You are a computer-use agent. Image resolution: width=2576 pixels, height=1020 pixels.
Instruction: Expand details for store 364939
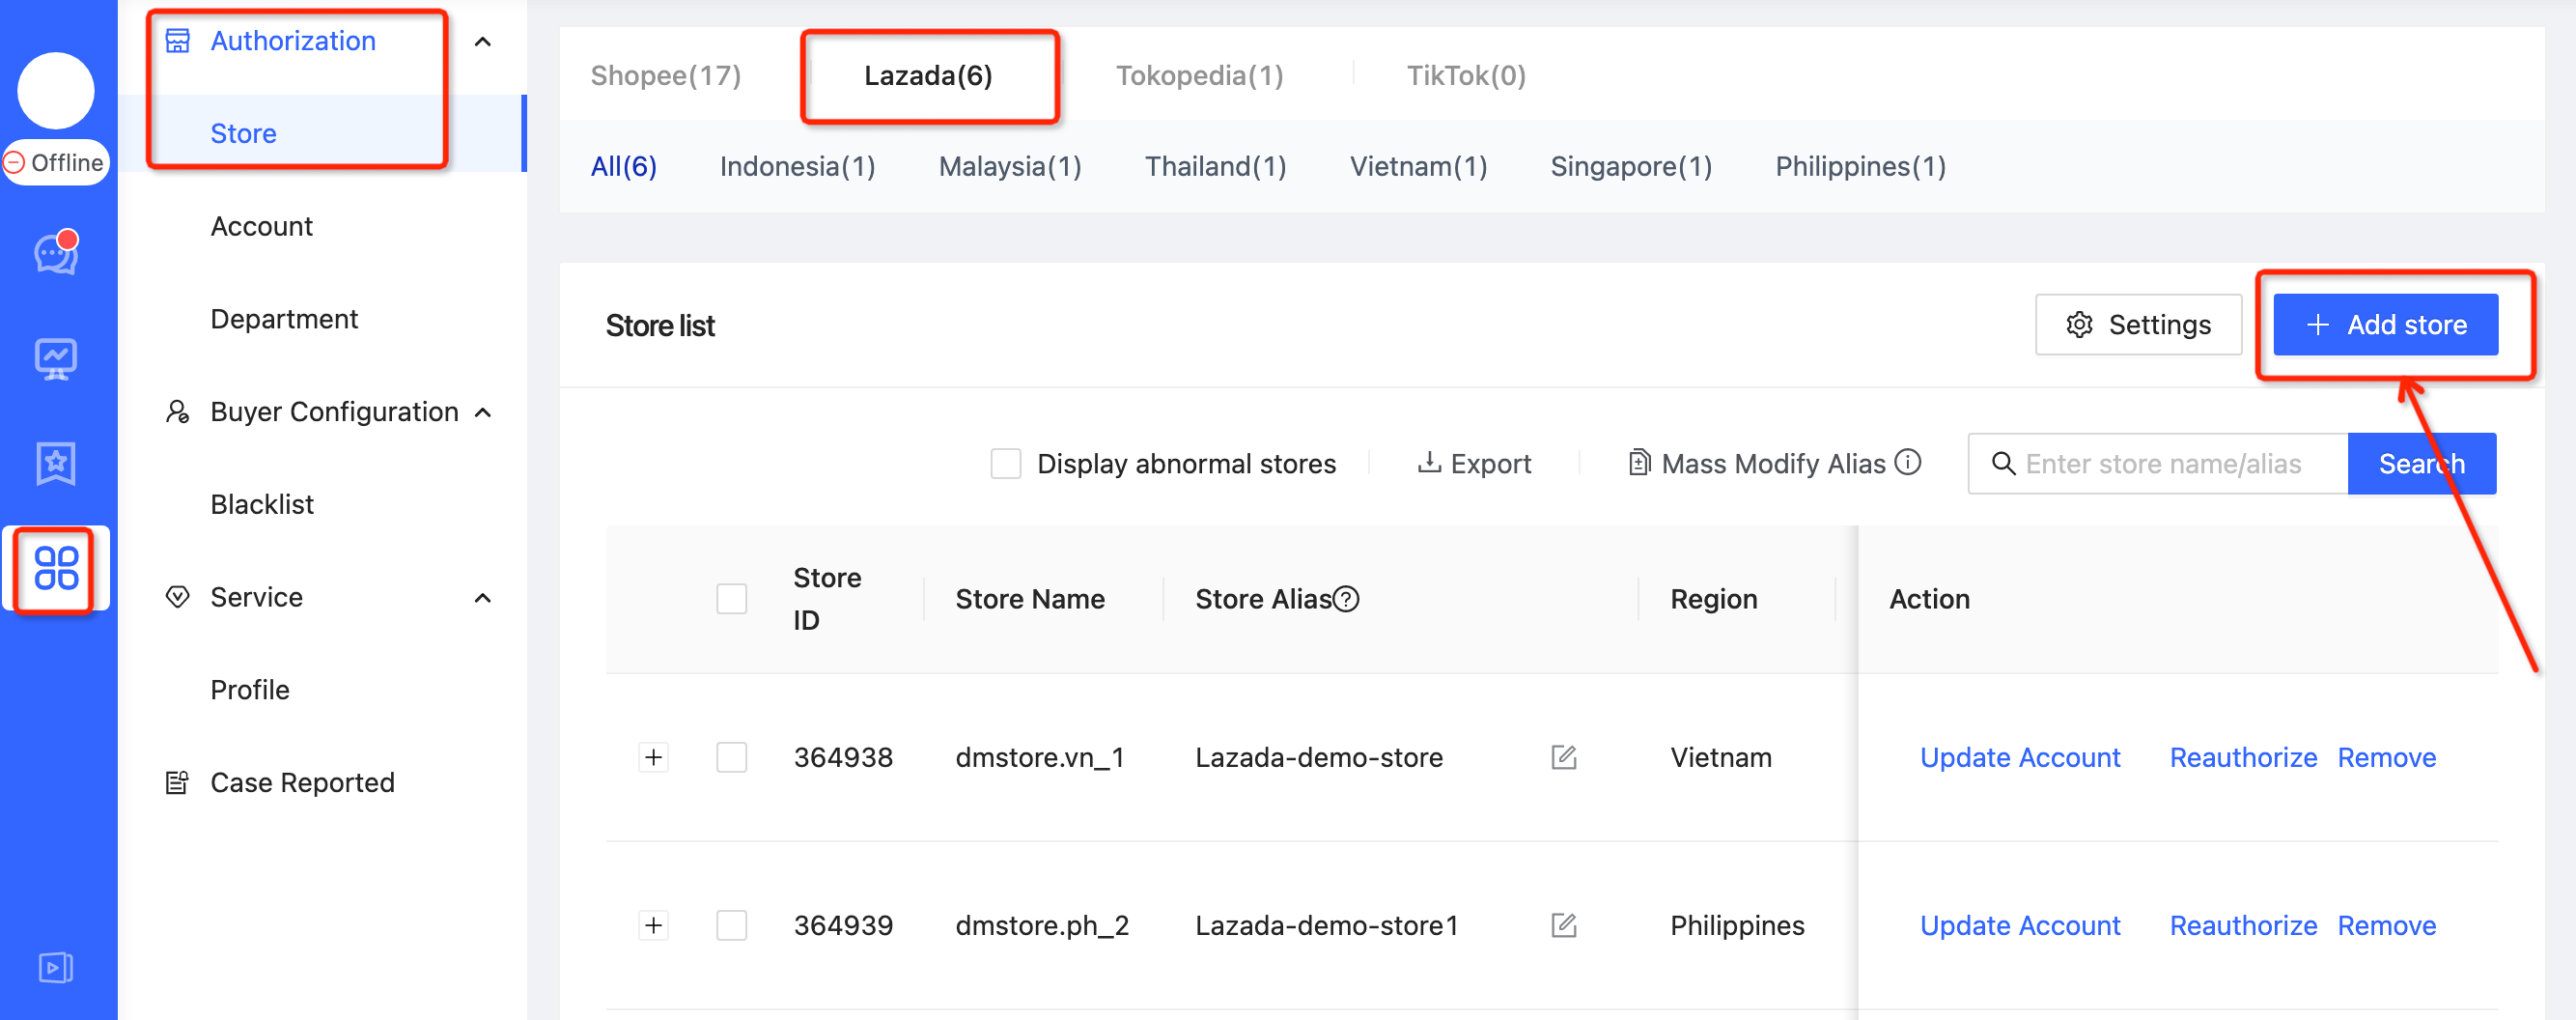[x=653, y=925]
